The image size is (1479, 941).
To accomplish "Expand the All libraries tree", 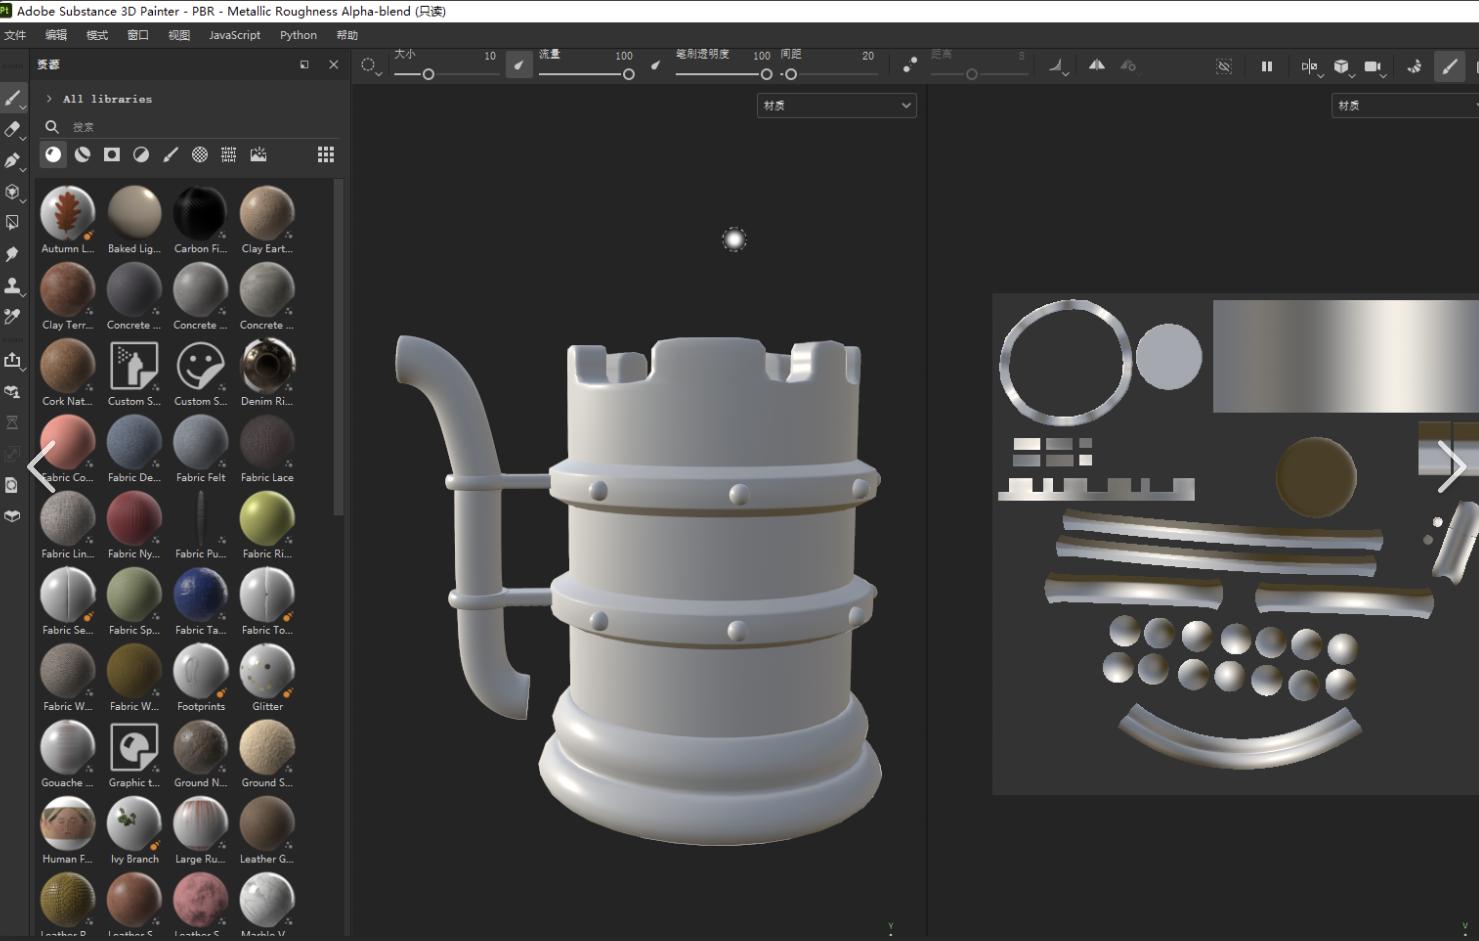I will [49, 99].
